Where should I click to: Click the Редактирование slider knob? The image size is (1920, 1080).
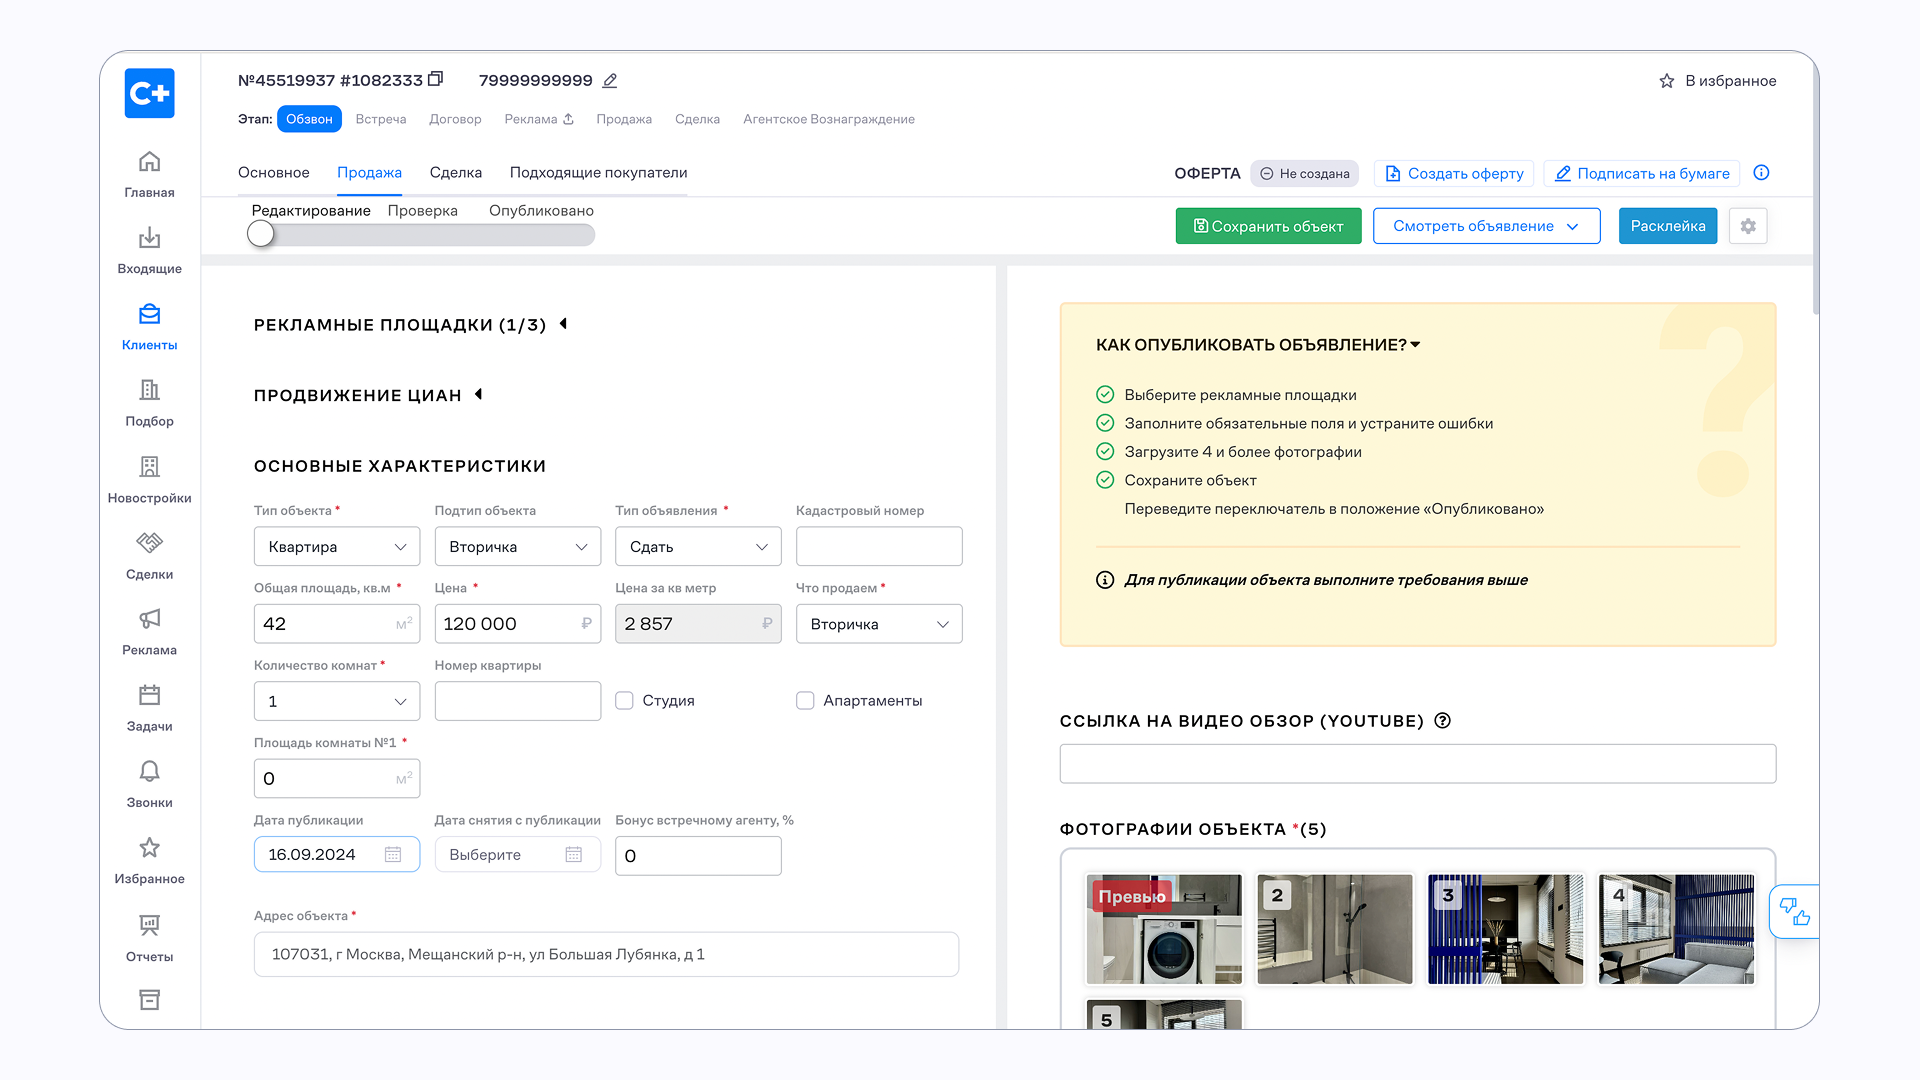261,234
